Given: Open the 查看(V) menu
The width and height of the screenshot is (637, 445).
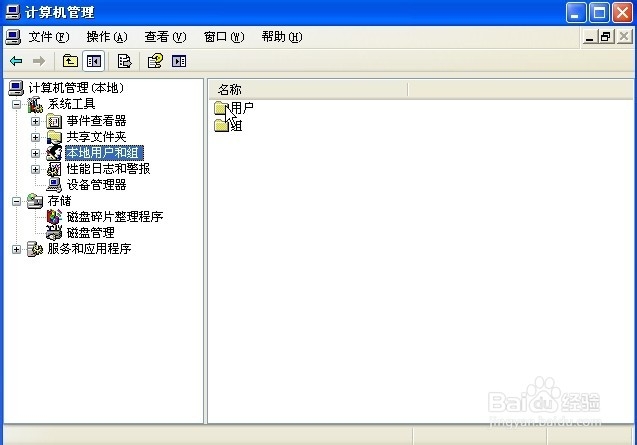Looking at the screenshot, I should click(x=165, y=37).
